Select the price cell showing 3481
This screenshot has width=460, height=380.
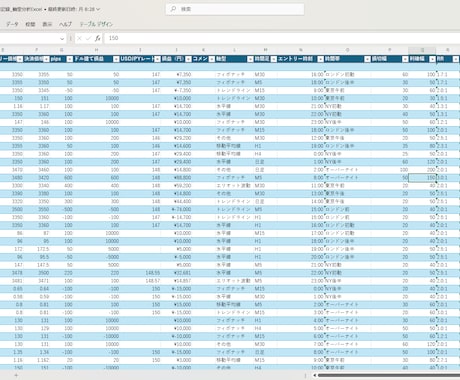click(12, 281)
